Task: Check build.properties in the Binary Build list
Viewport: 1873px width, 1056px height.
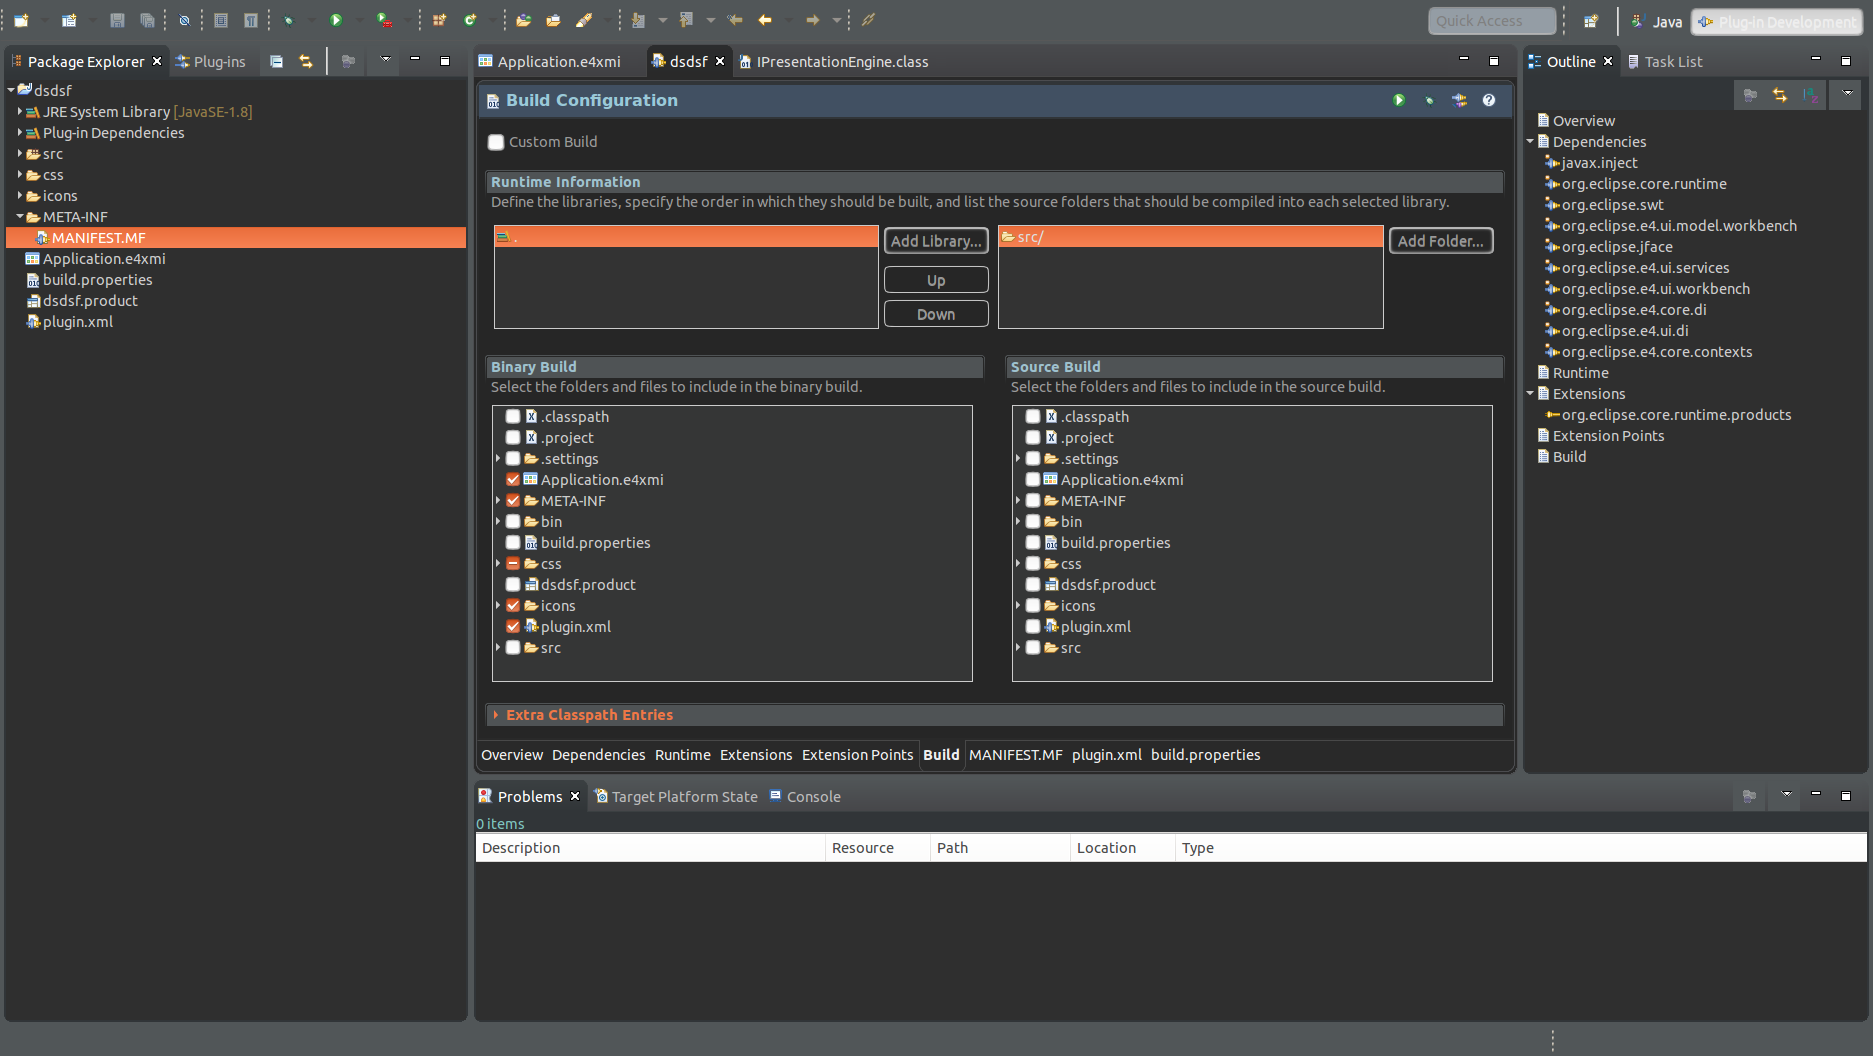Action: [x=513, y=542]
